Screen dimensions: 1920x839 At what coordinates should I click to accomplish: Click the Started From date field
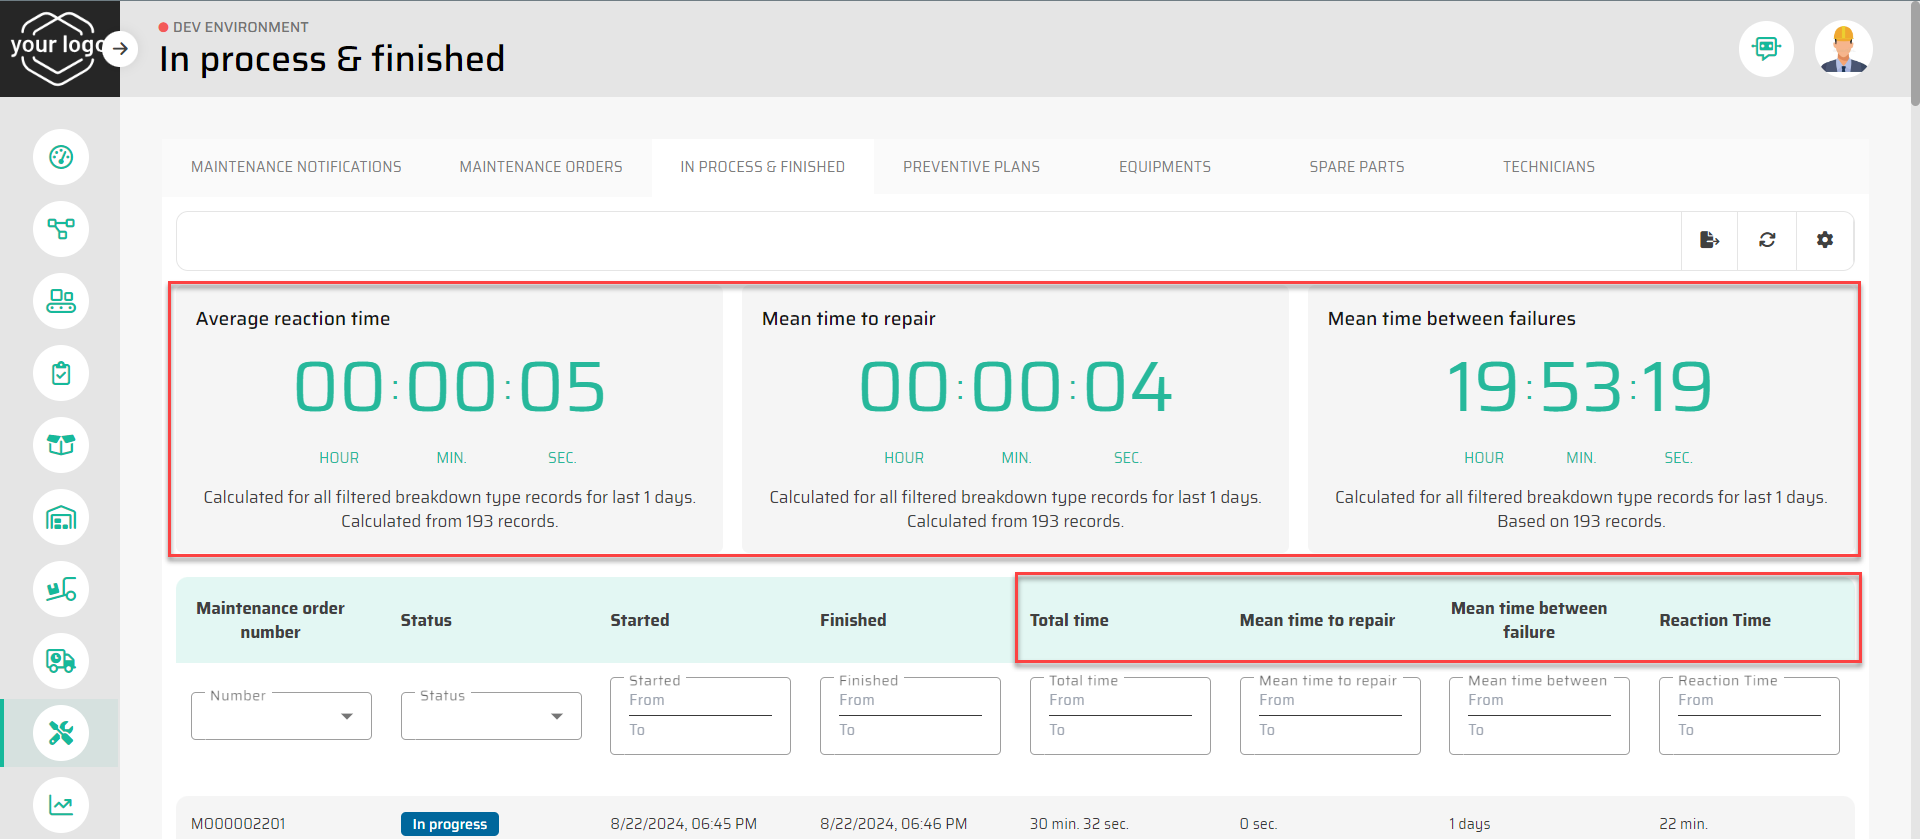[x=700, y=702]
